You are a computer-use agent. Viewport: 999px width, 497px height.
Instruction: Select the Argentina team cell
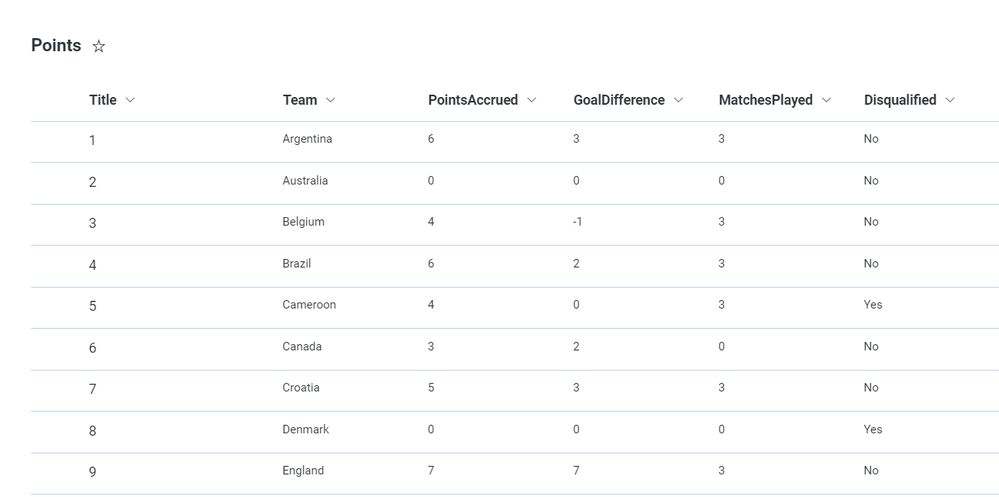click(307, 139)
